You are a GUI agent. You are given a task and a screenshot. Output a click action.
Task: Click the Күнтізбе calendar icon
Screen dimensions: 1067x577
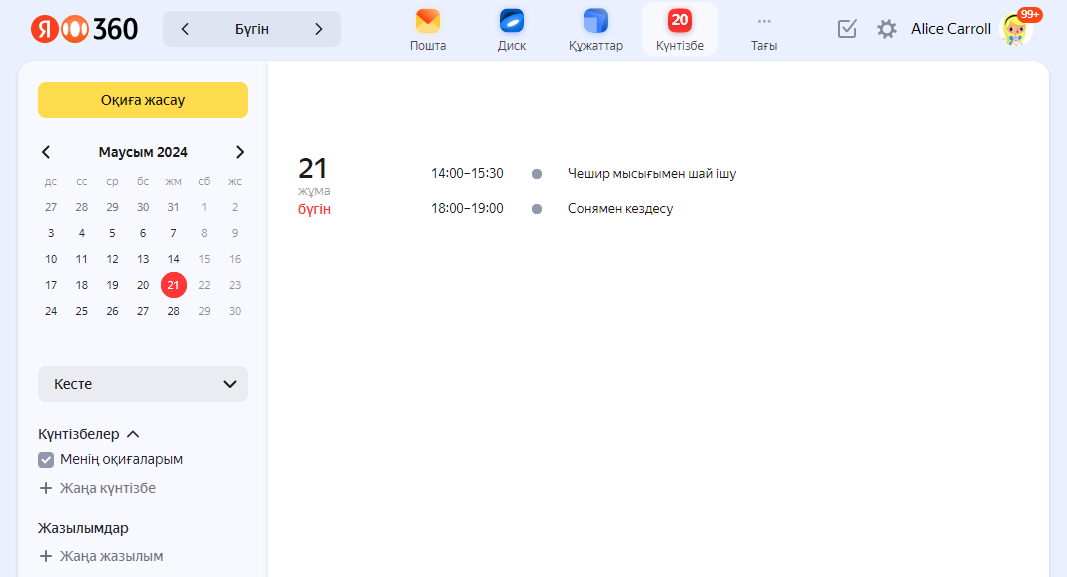pos(679,21)
